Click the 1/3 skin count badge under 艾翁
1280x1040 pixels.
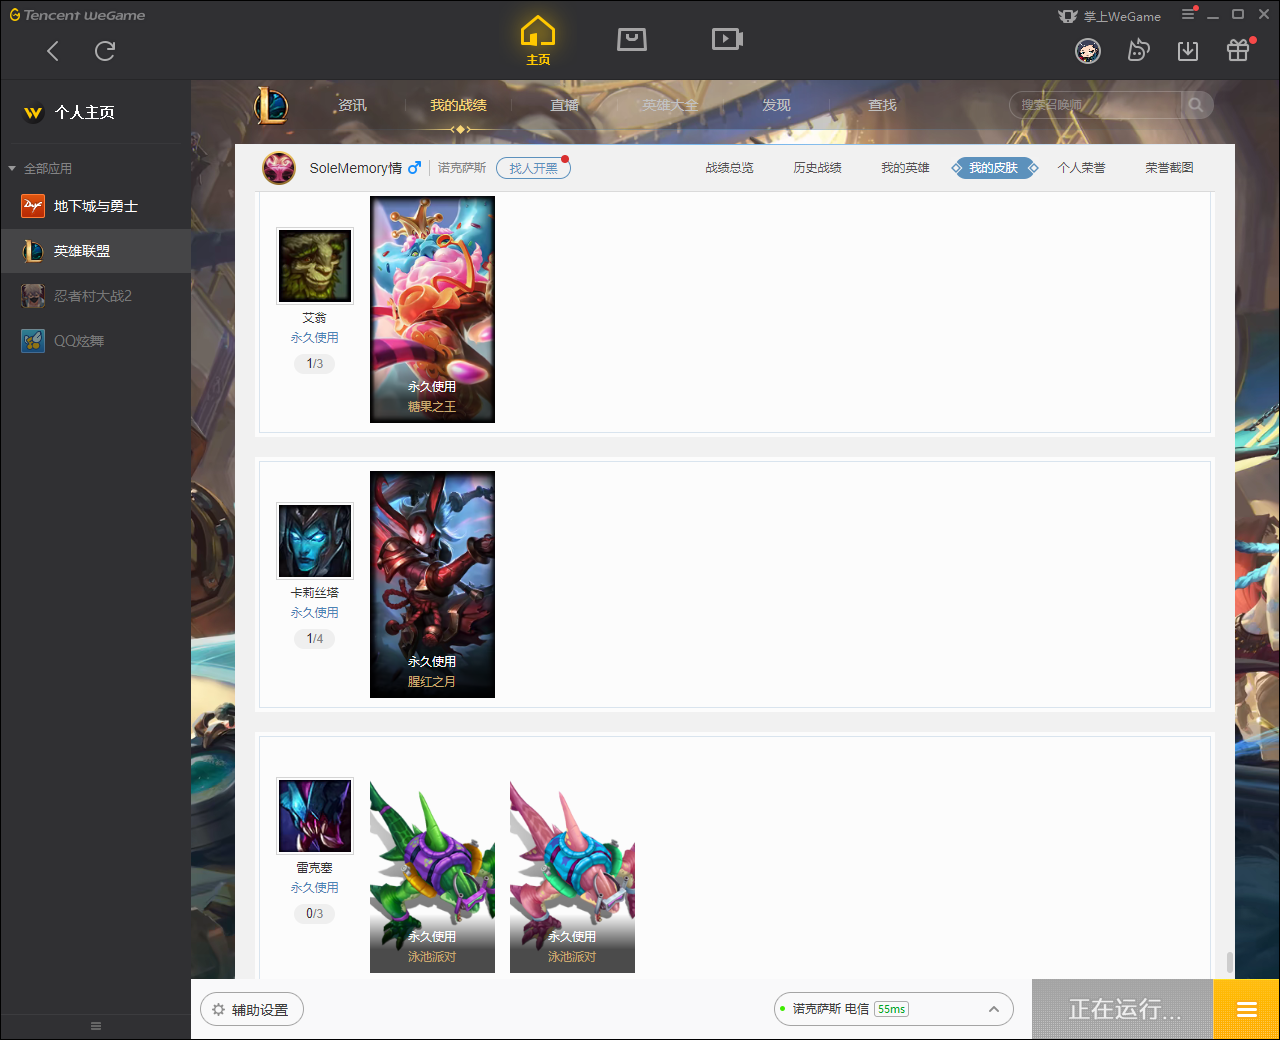315,364
